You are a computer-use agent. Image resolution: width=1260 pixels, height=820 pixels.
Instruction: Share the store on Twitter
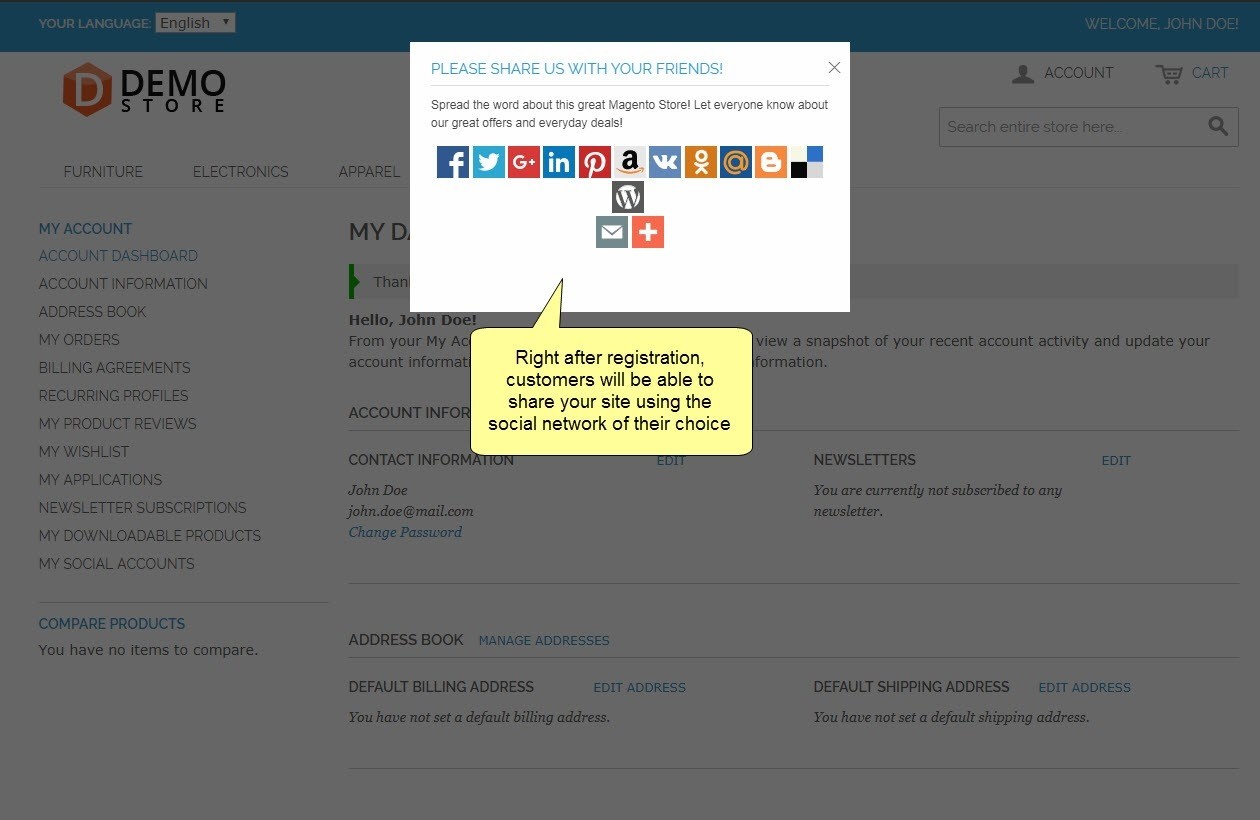[x=488, y=162]
